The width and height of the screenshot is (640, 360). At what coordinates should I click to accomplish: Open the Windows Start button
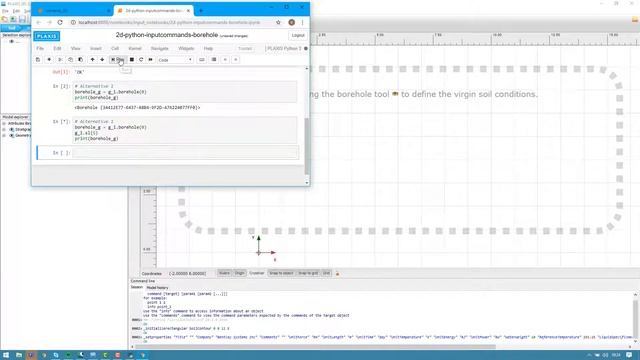point(6,355)
